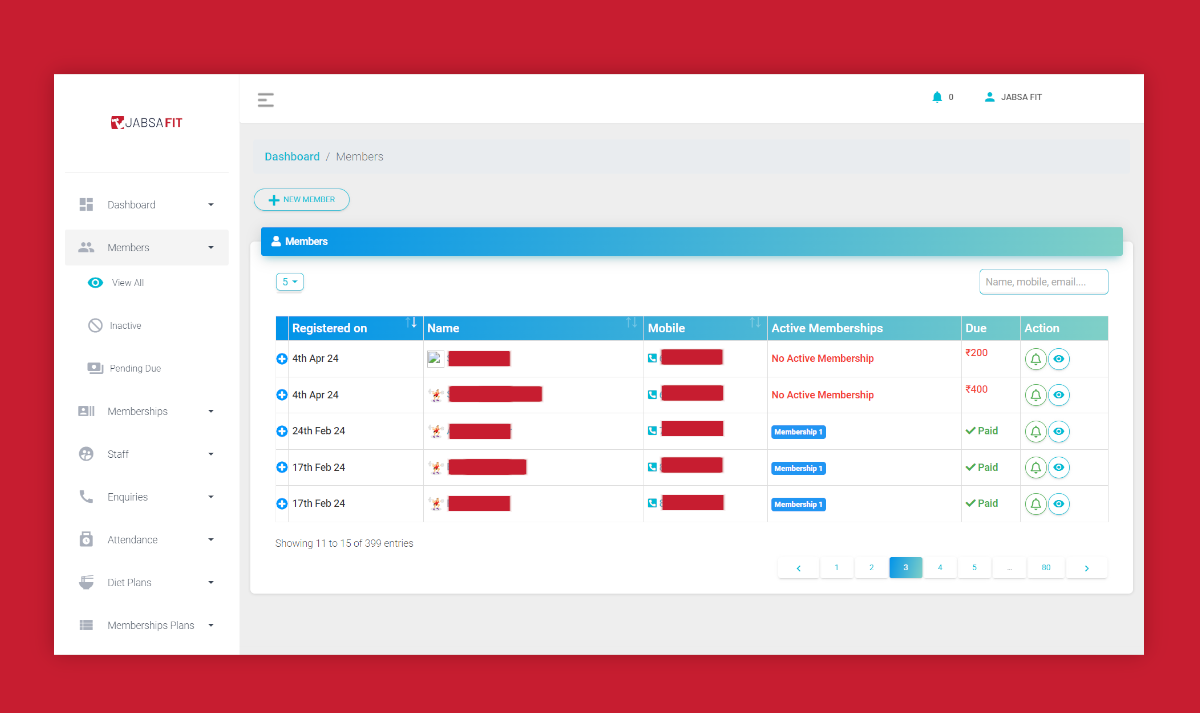Viewport: 1200px width, 713px height.
Task: Click the bell reminder icon for the first member
Action: point(1035,358)
